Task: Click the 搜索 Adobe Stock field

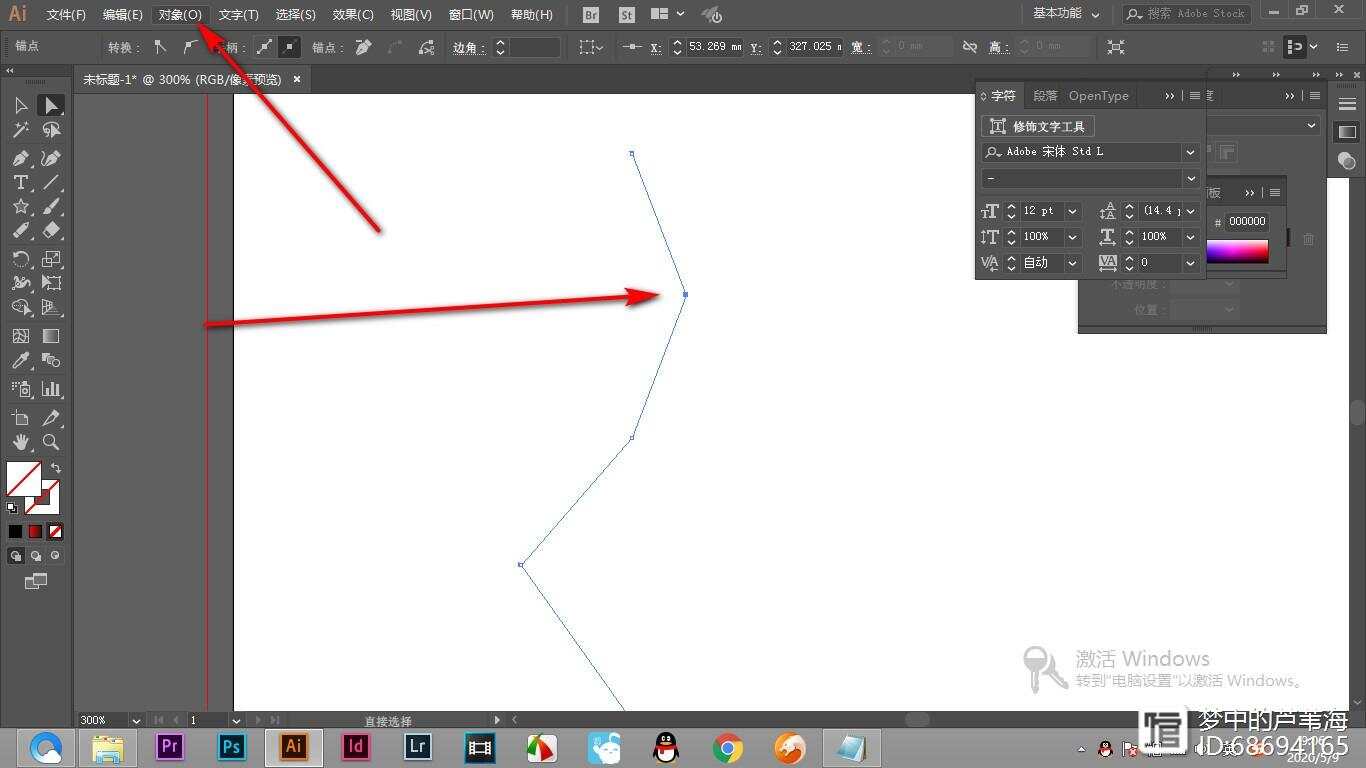Action: point(1186,14)
